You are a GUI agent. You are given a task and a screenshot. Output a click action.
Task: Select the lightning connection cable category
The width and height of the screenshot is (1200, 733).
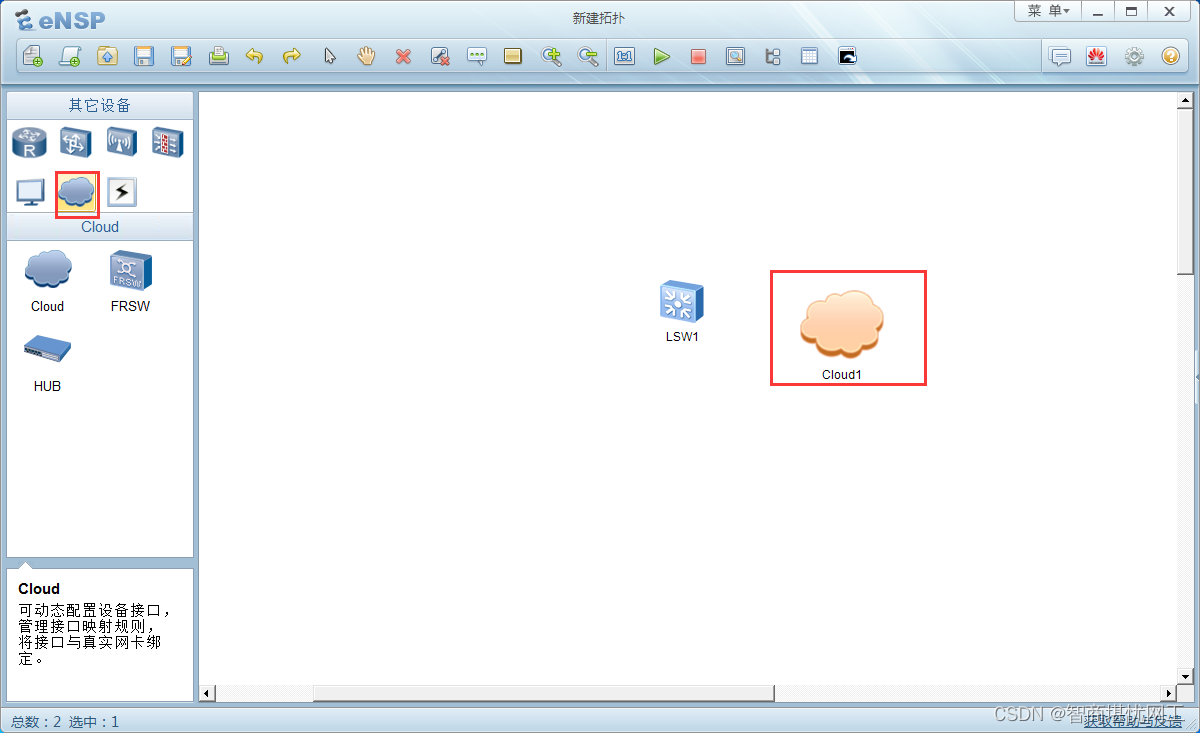122,192
